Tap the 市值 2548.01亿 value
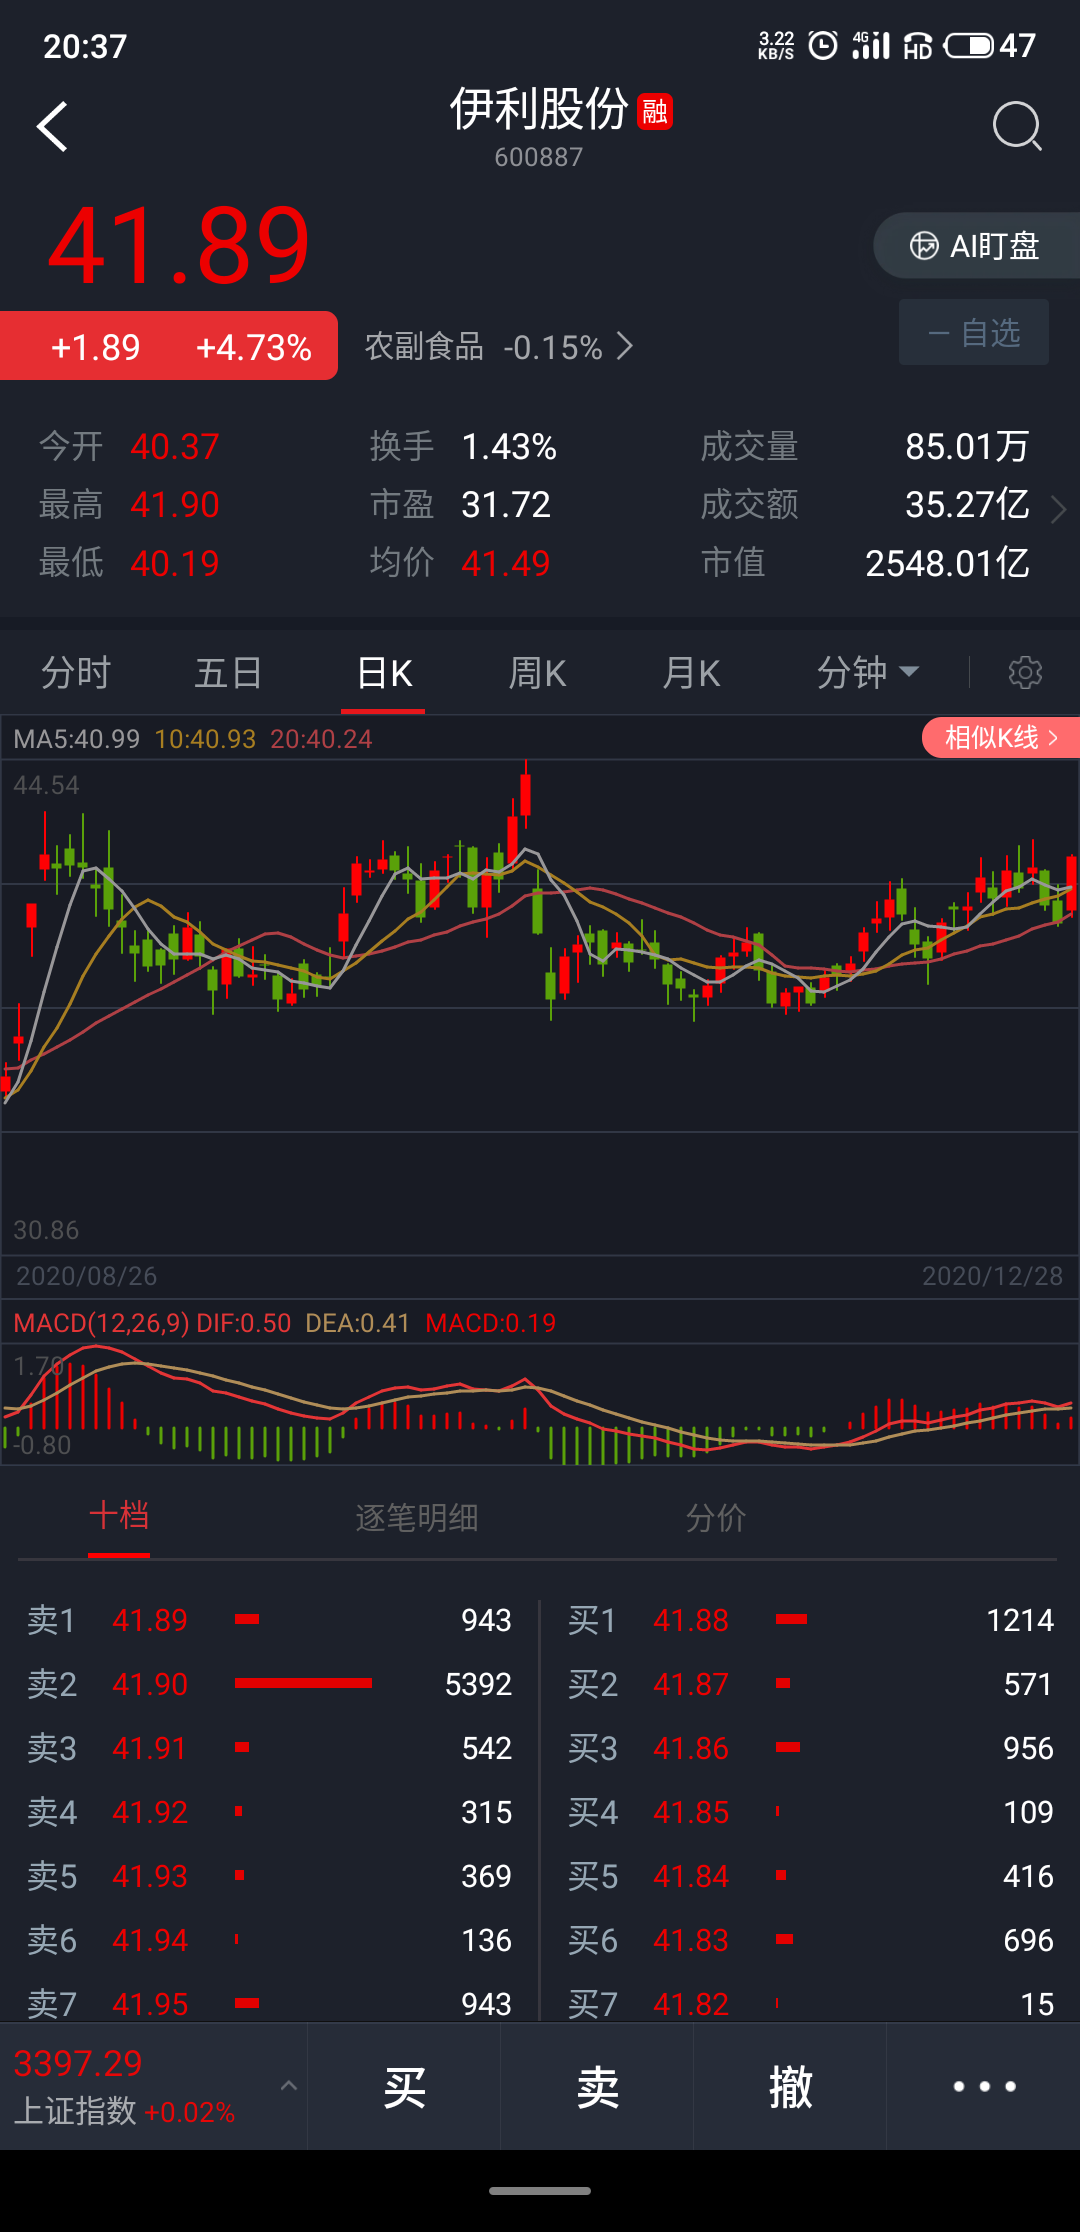The image size is (1080, 2232). pyautogui.click(x=946, y=563)
